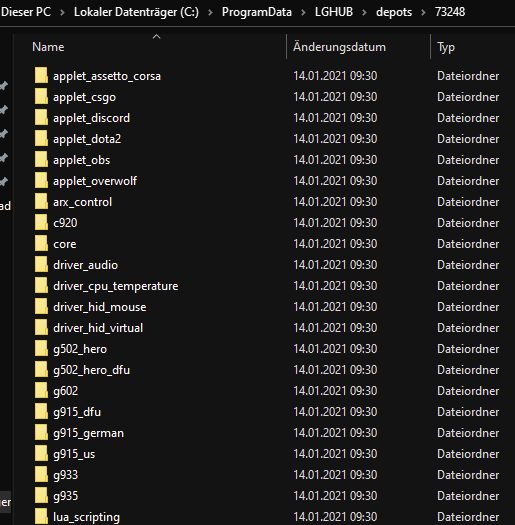Select the driver_hid_virtual folder name
This screenshot has height=525, width=515.
[98, 328]
